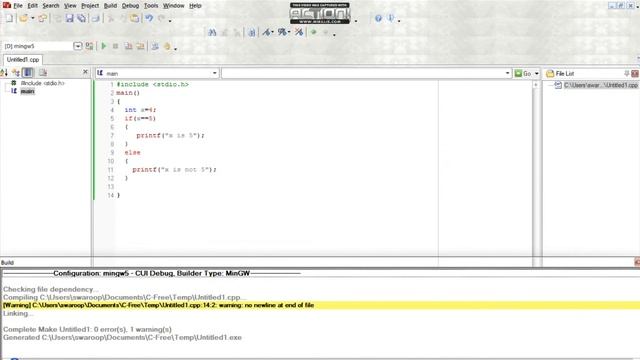Screen dimensions: 640x360
Task: Select Untitled1.cpp in the File List
Action: coord(600,85)
